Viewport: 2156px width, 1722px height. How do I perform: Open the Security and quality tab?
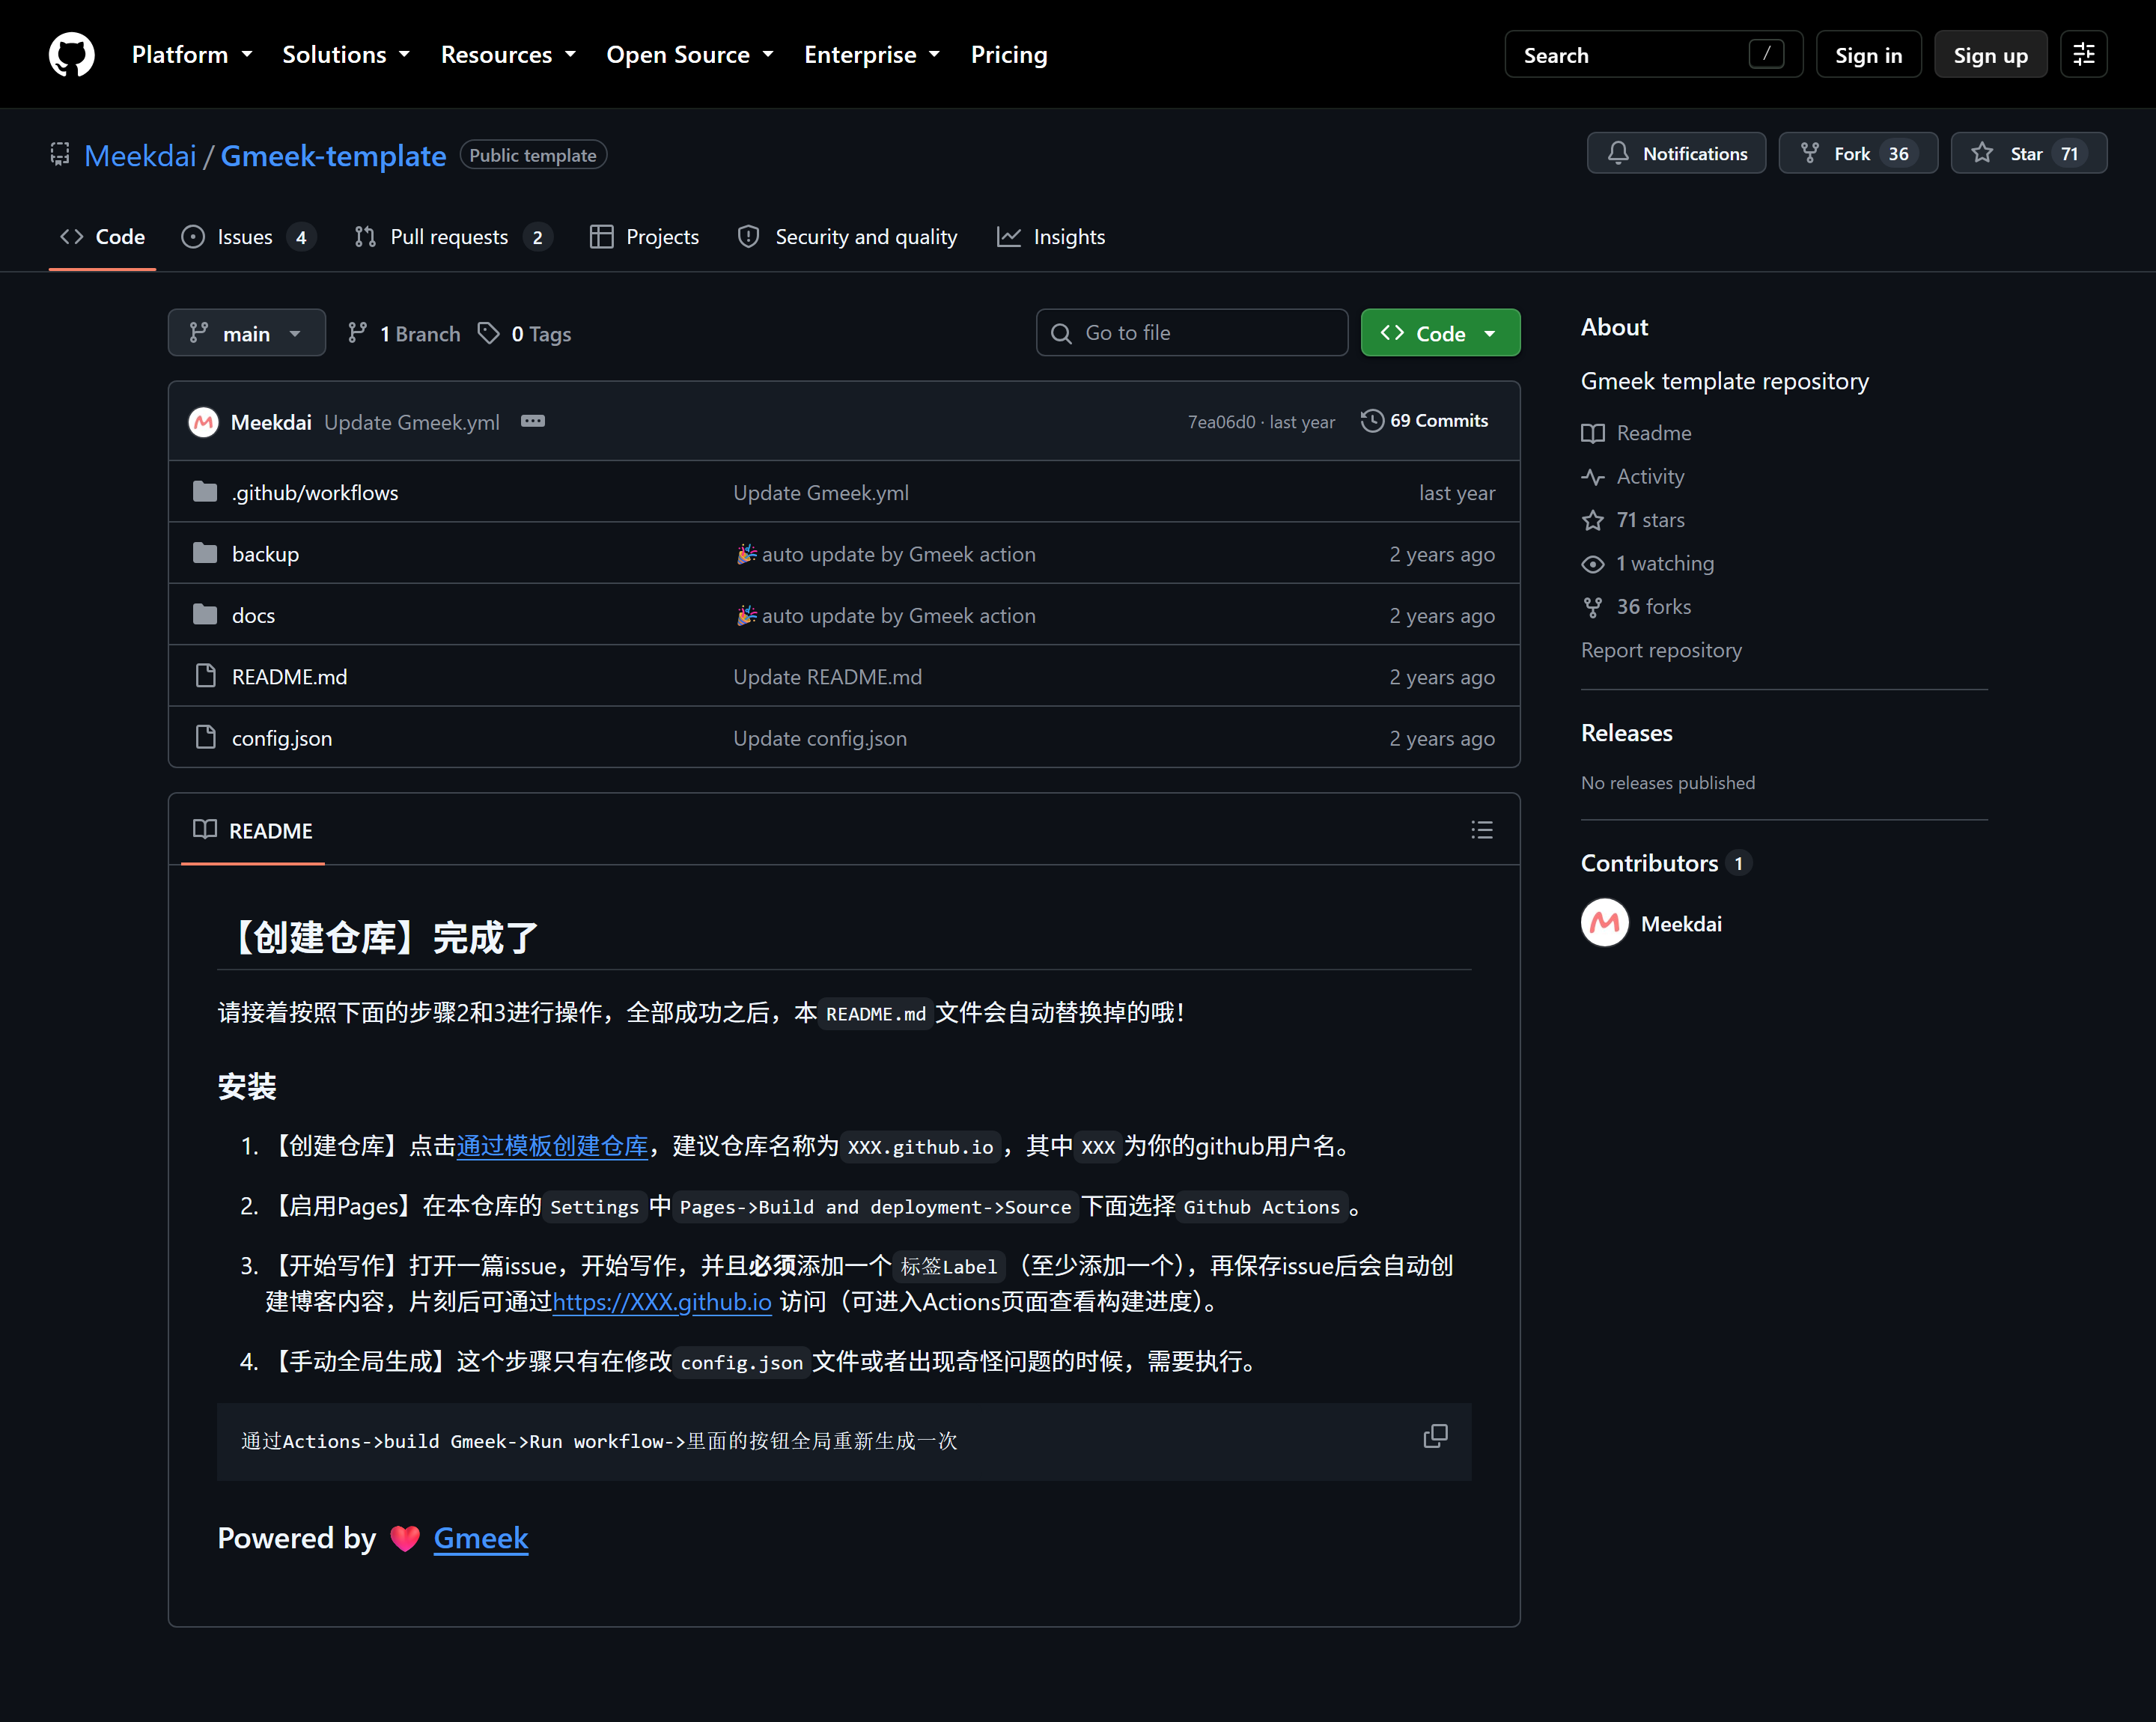click(x=847, y=237)
